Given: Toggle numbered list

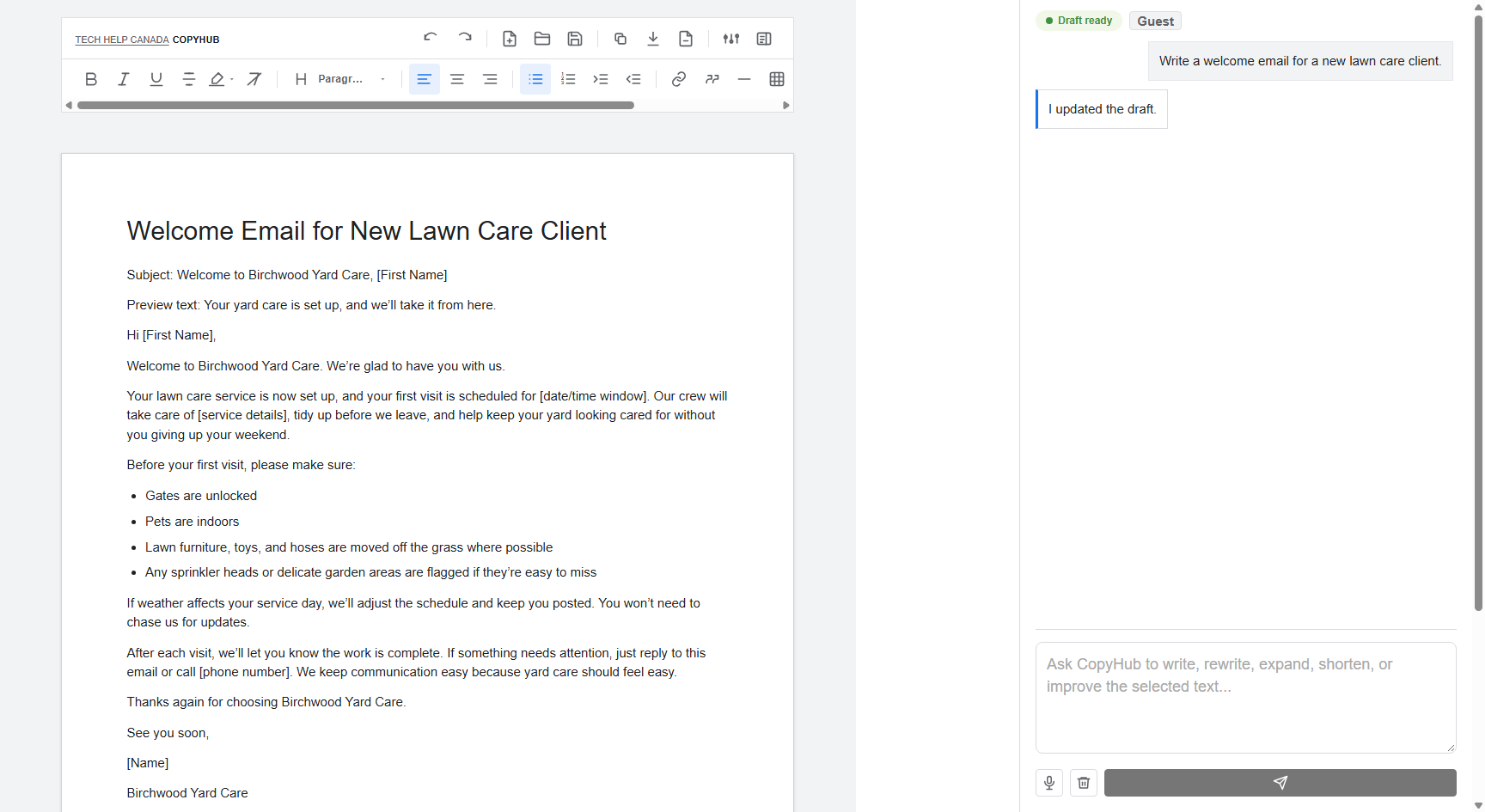Looking at the screenshot, I should 568,79.
